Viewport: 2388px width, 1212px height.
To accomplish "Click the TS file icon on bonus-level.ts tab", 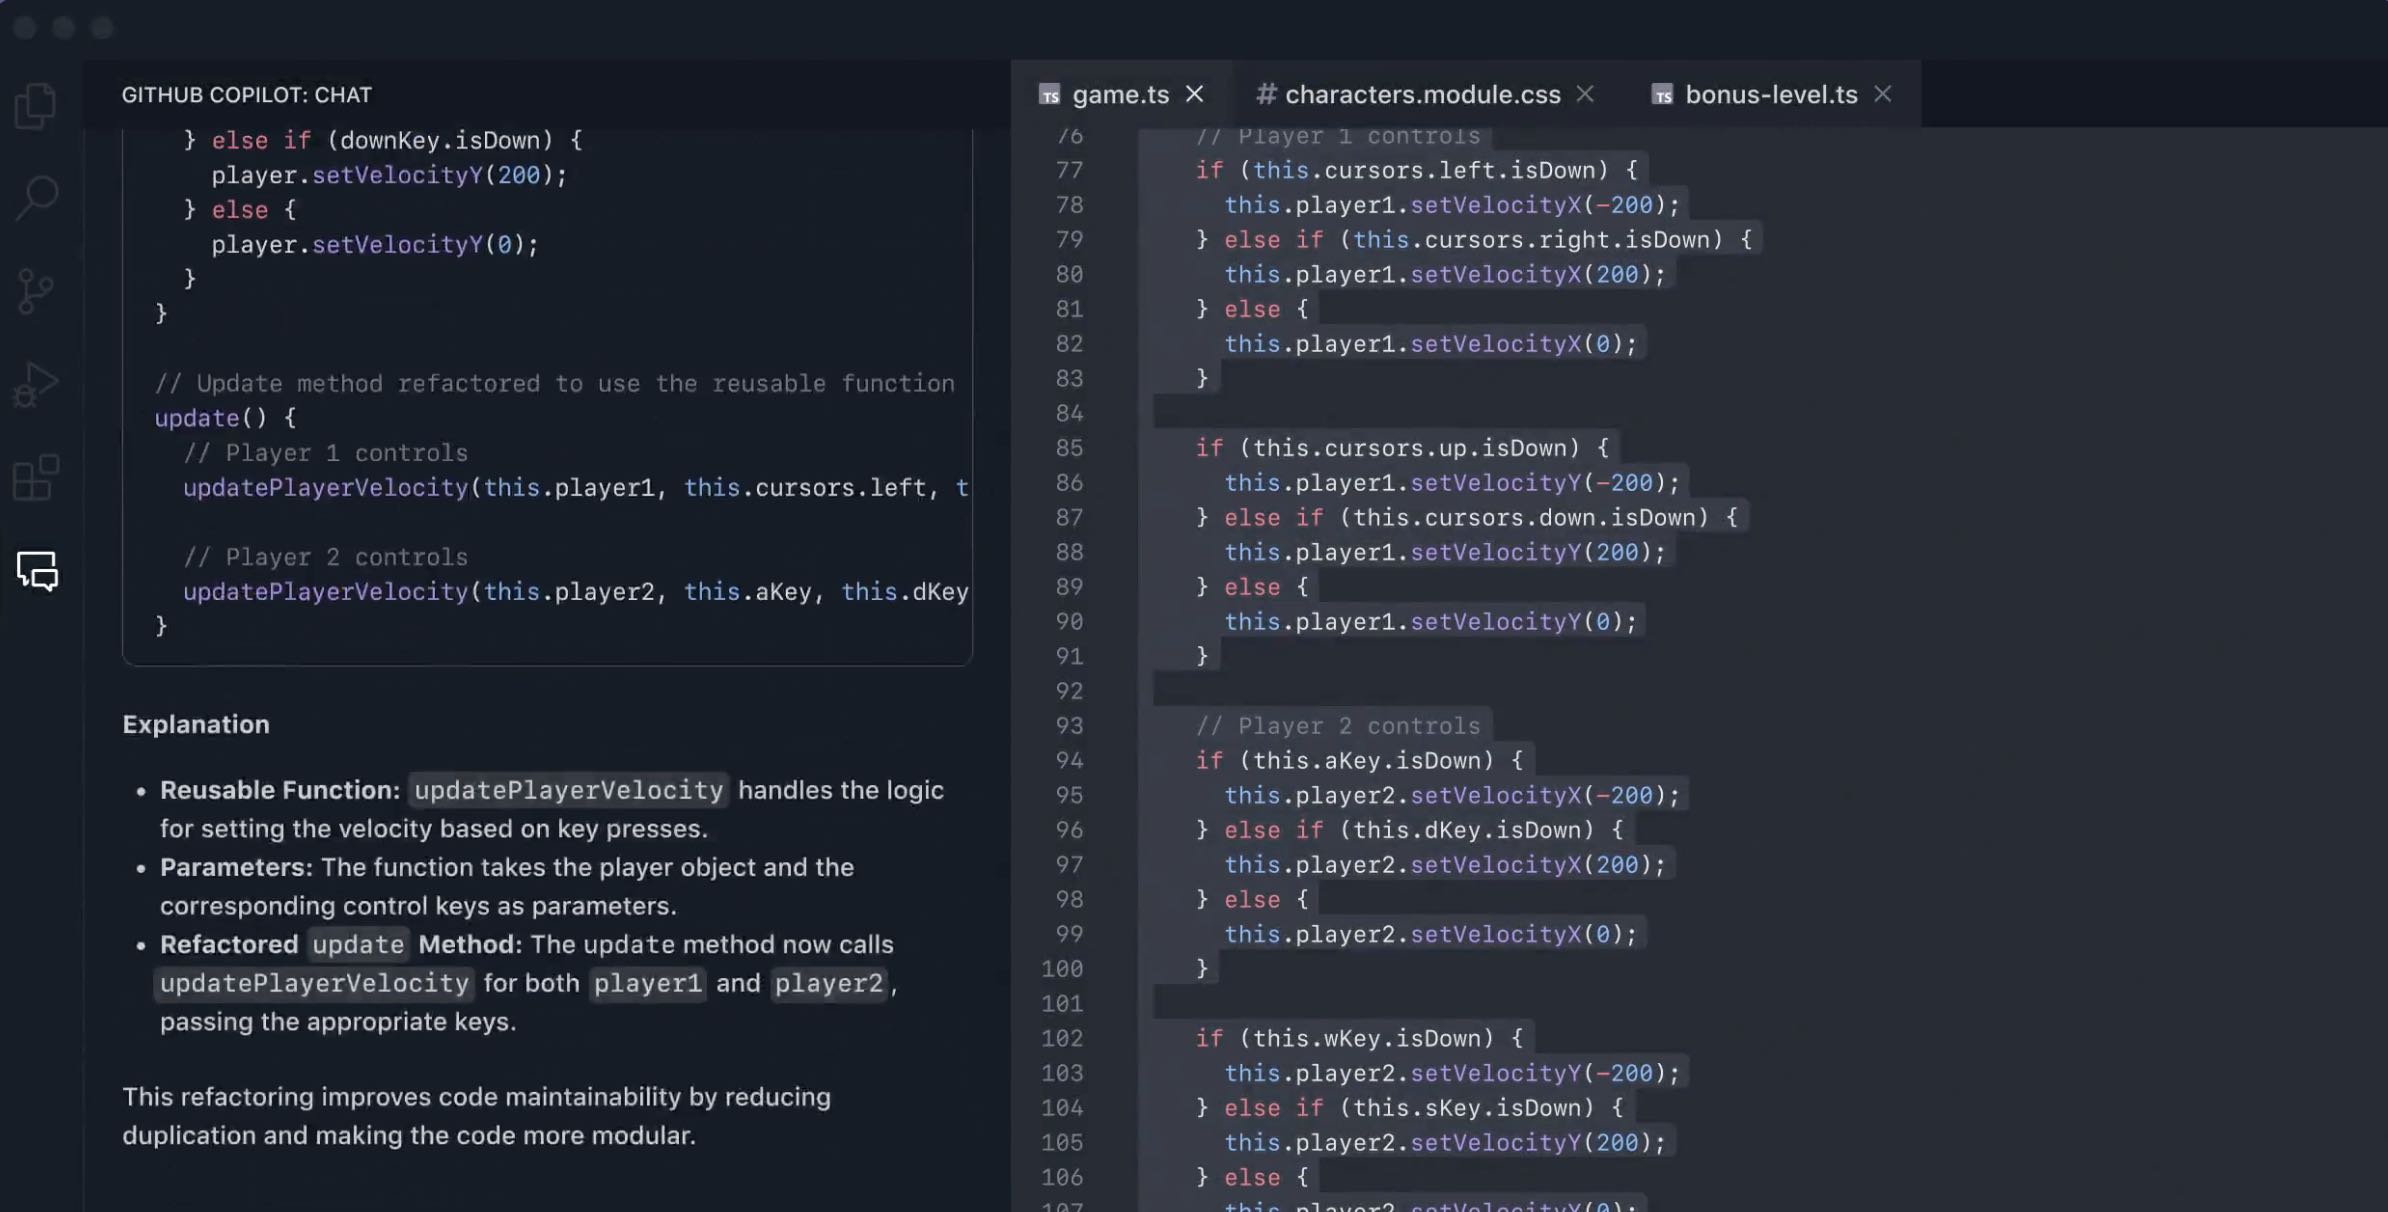I will click(1662, 95).
